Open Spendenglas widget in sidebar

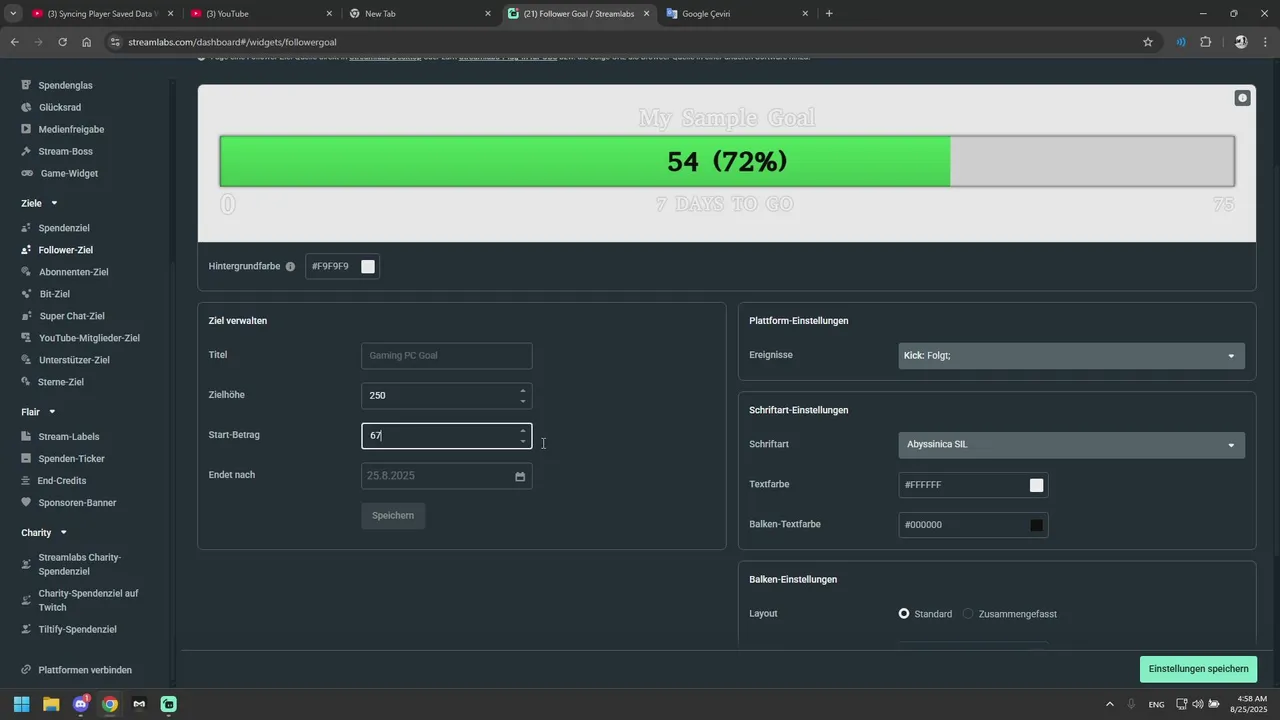tap(65, 85)
